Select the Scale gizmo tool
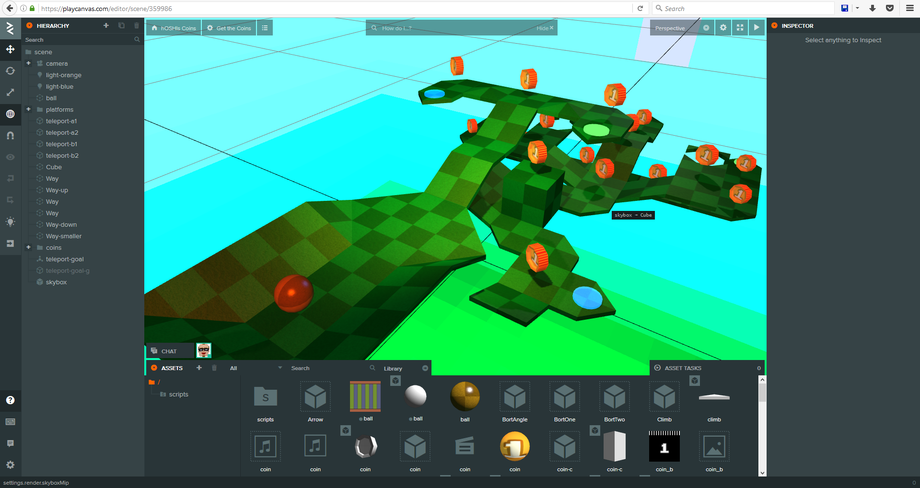Screen dimensions: 920x488 10,92
